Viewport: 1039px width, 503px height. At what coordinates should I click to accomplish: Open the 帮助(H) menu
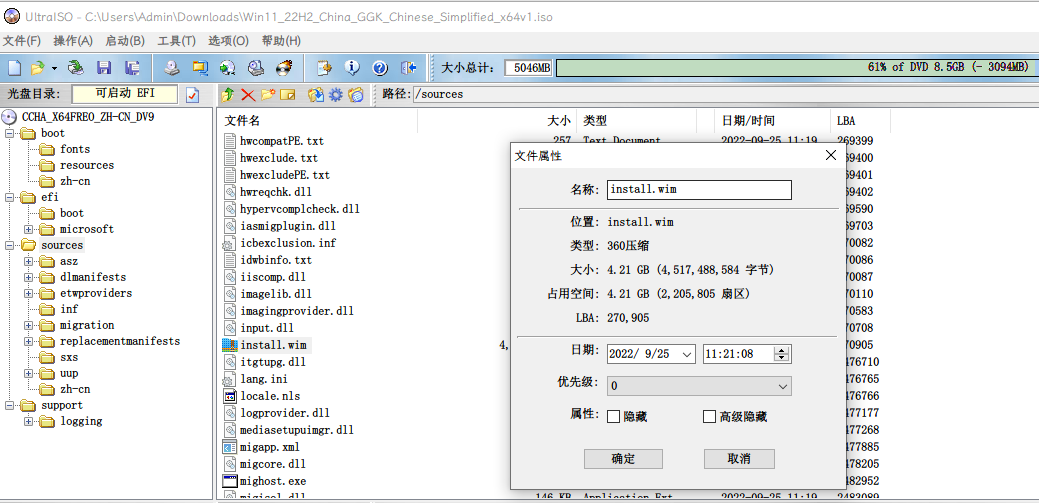[x=281, y=41]
